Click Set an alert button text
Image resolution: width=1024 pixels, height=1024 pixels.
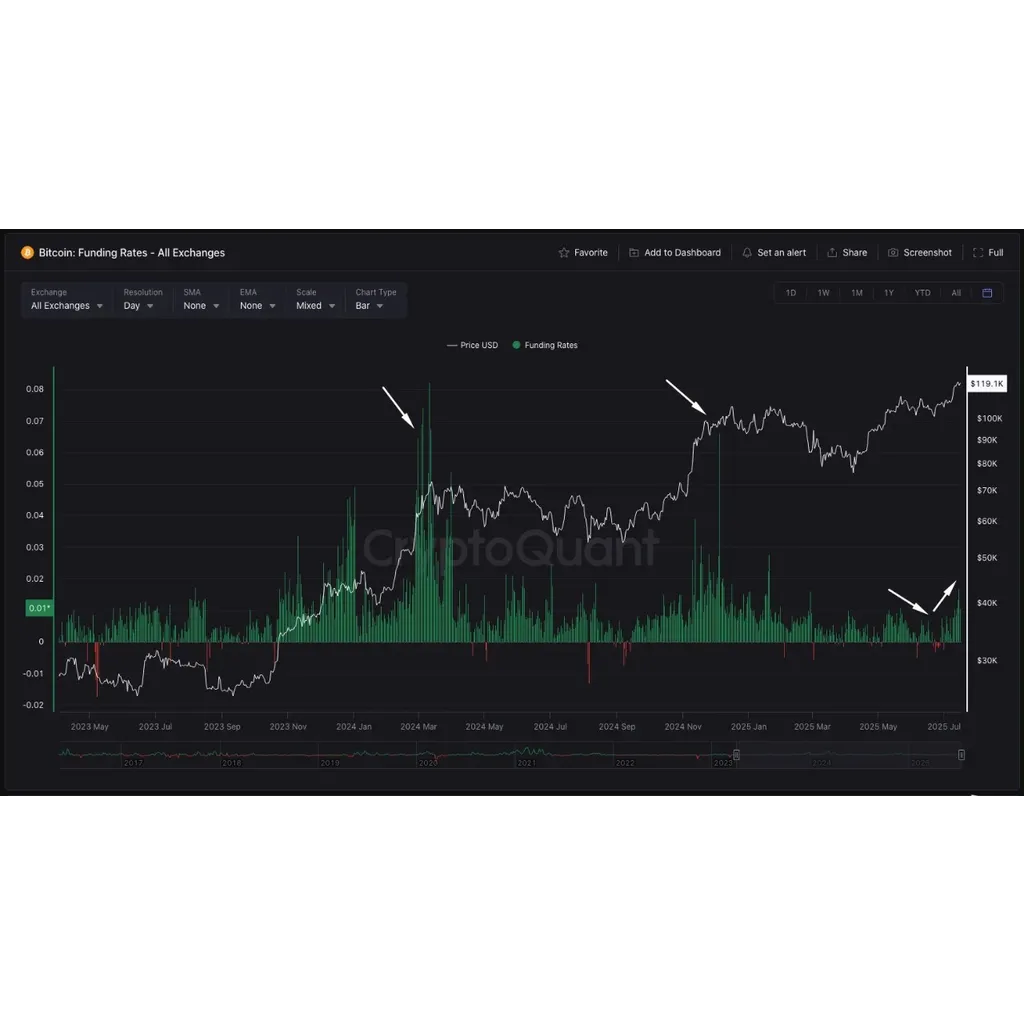[x=781, y=253]
